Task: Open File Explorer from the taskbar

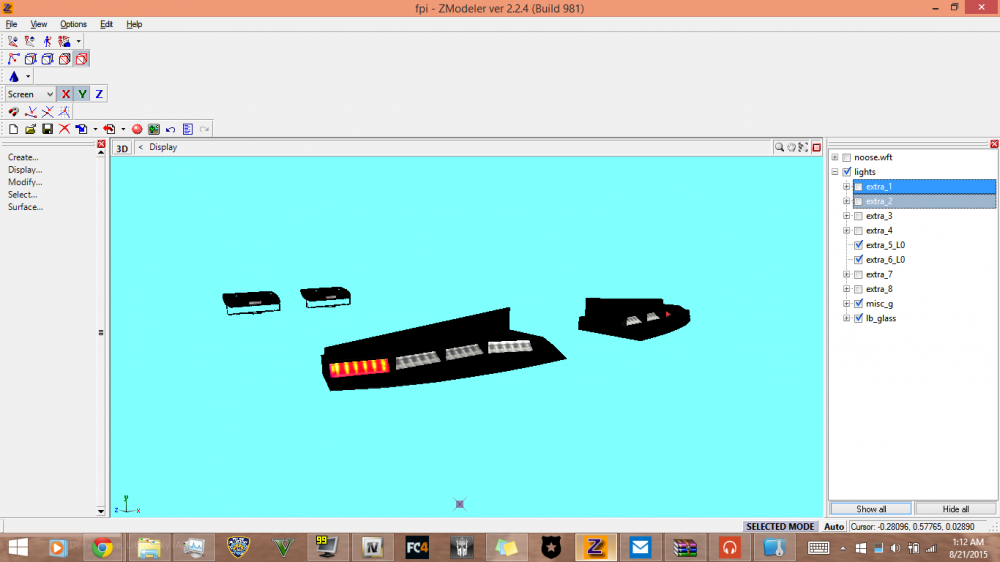Action: (x=149, y=547)
